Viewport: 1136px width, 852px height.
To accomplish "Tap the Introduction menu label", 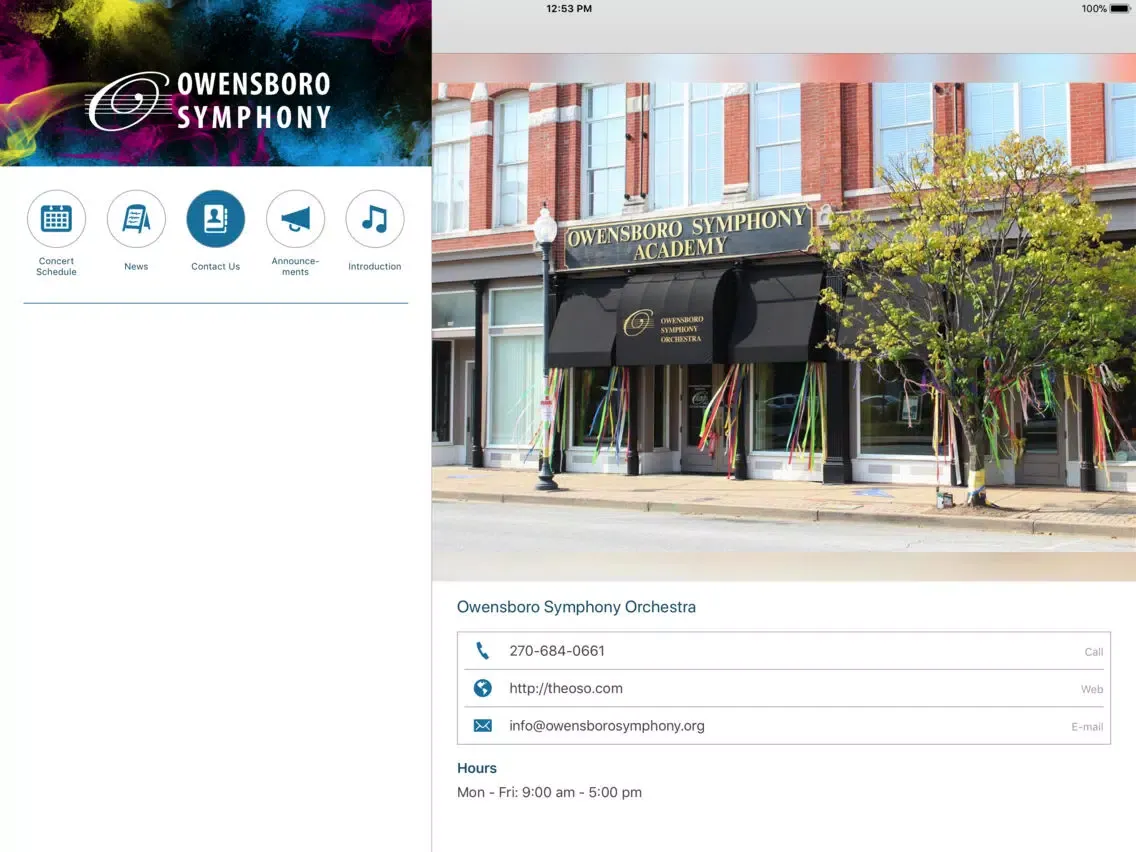I will [375, 267].
